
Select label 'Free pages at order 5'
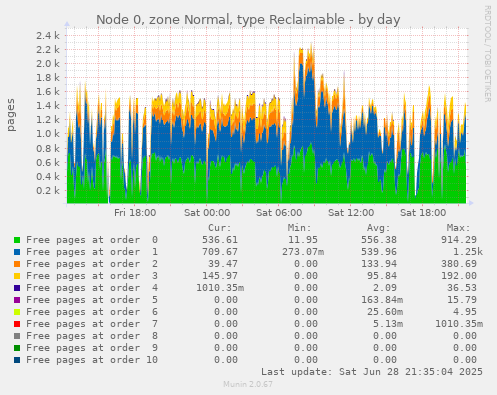click(92, 300)
